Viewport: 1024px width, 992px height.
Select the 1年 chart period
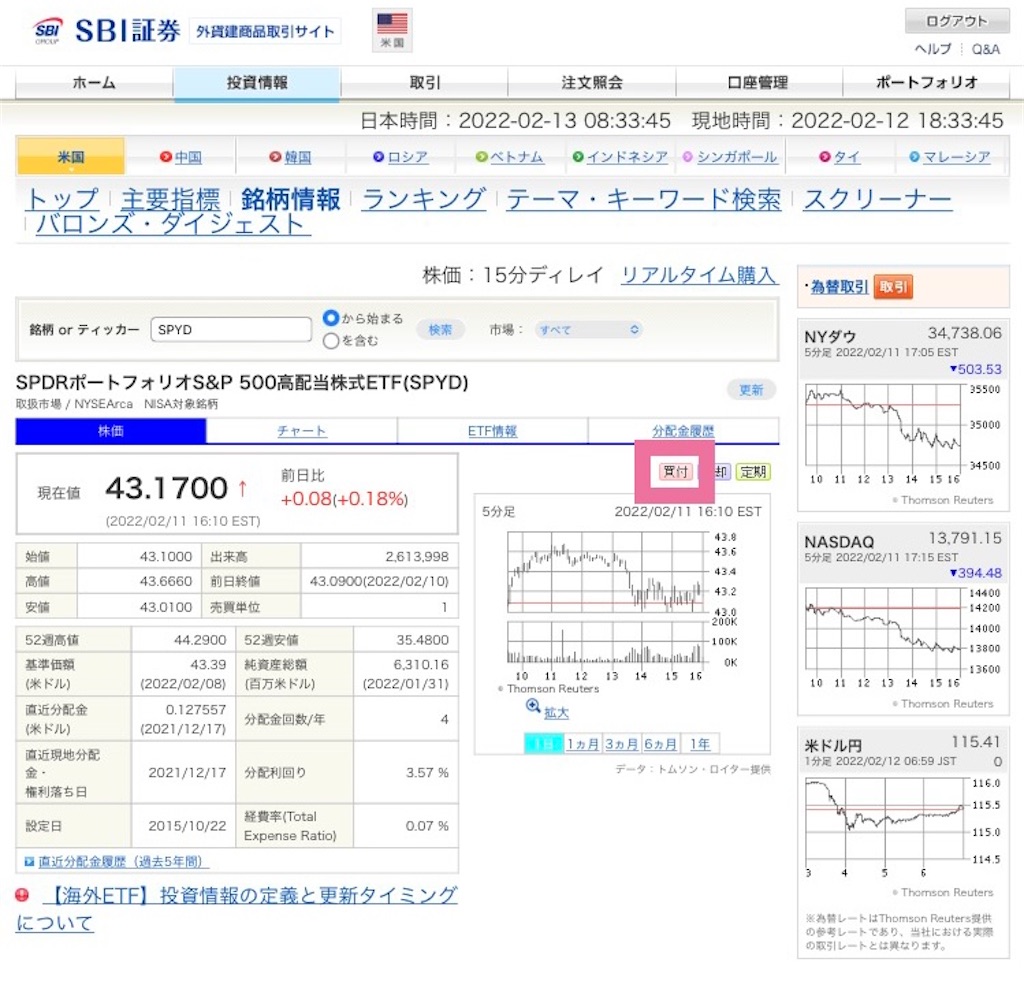700,744
